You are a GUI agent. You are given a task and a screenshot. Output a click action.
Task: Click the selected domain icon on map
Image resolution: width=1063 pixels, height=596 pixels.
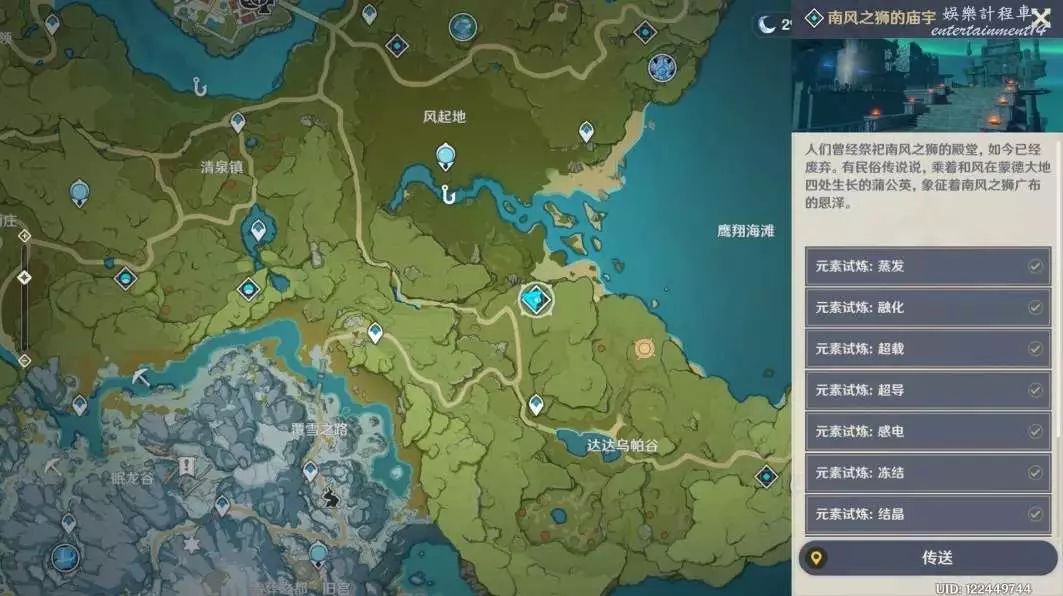(536, 298)
